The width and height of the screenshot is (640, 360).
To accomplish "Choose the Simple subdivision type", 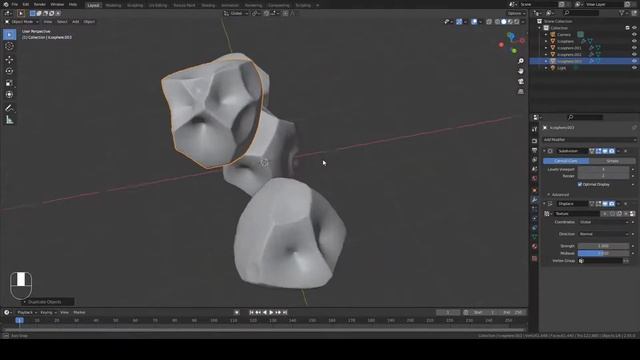I will [x=612, y=161].
